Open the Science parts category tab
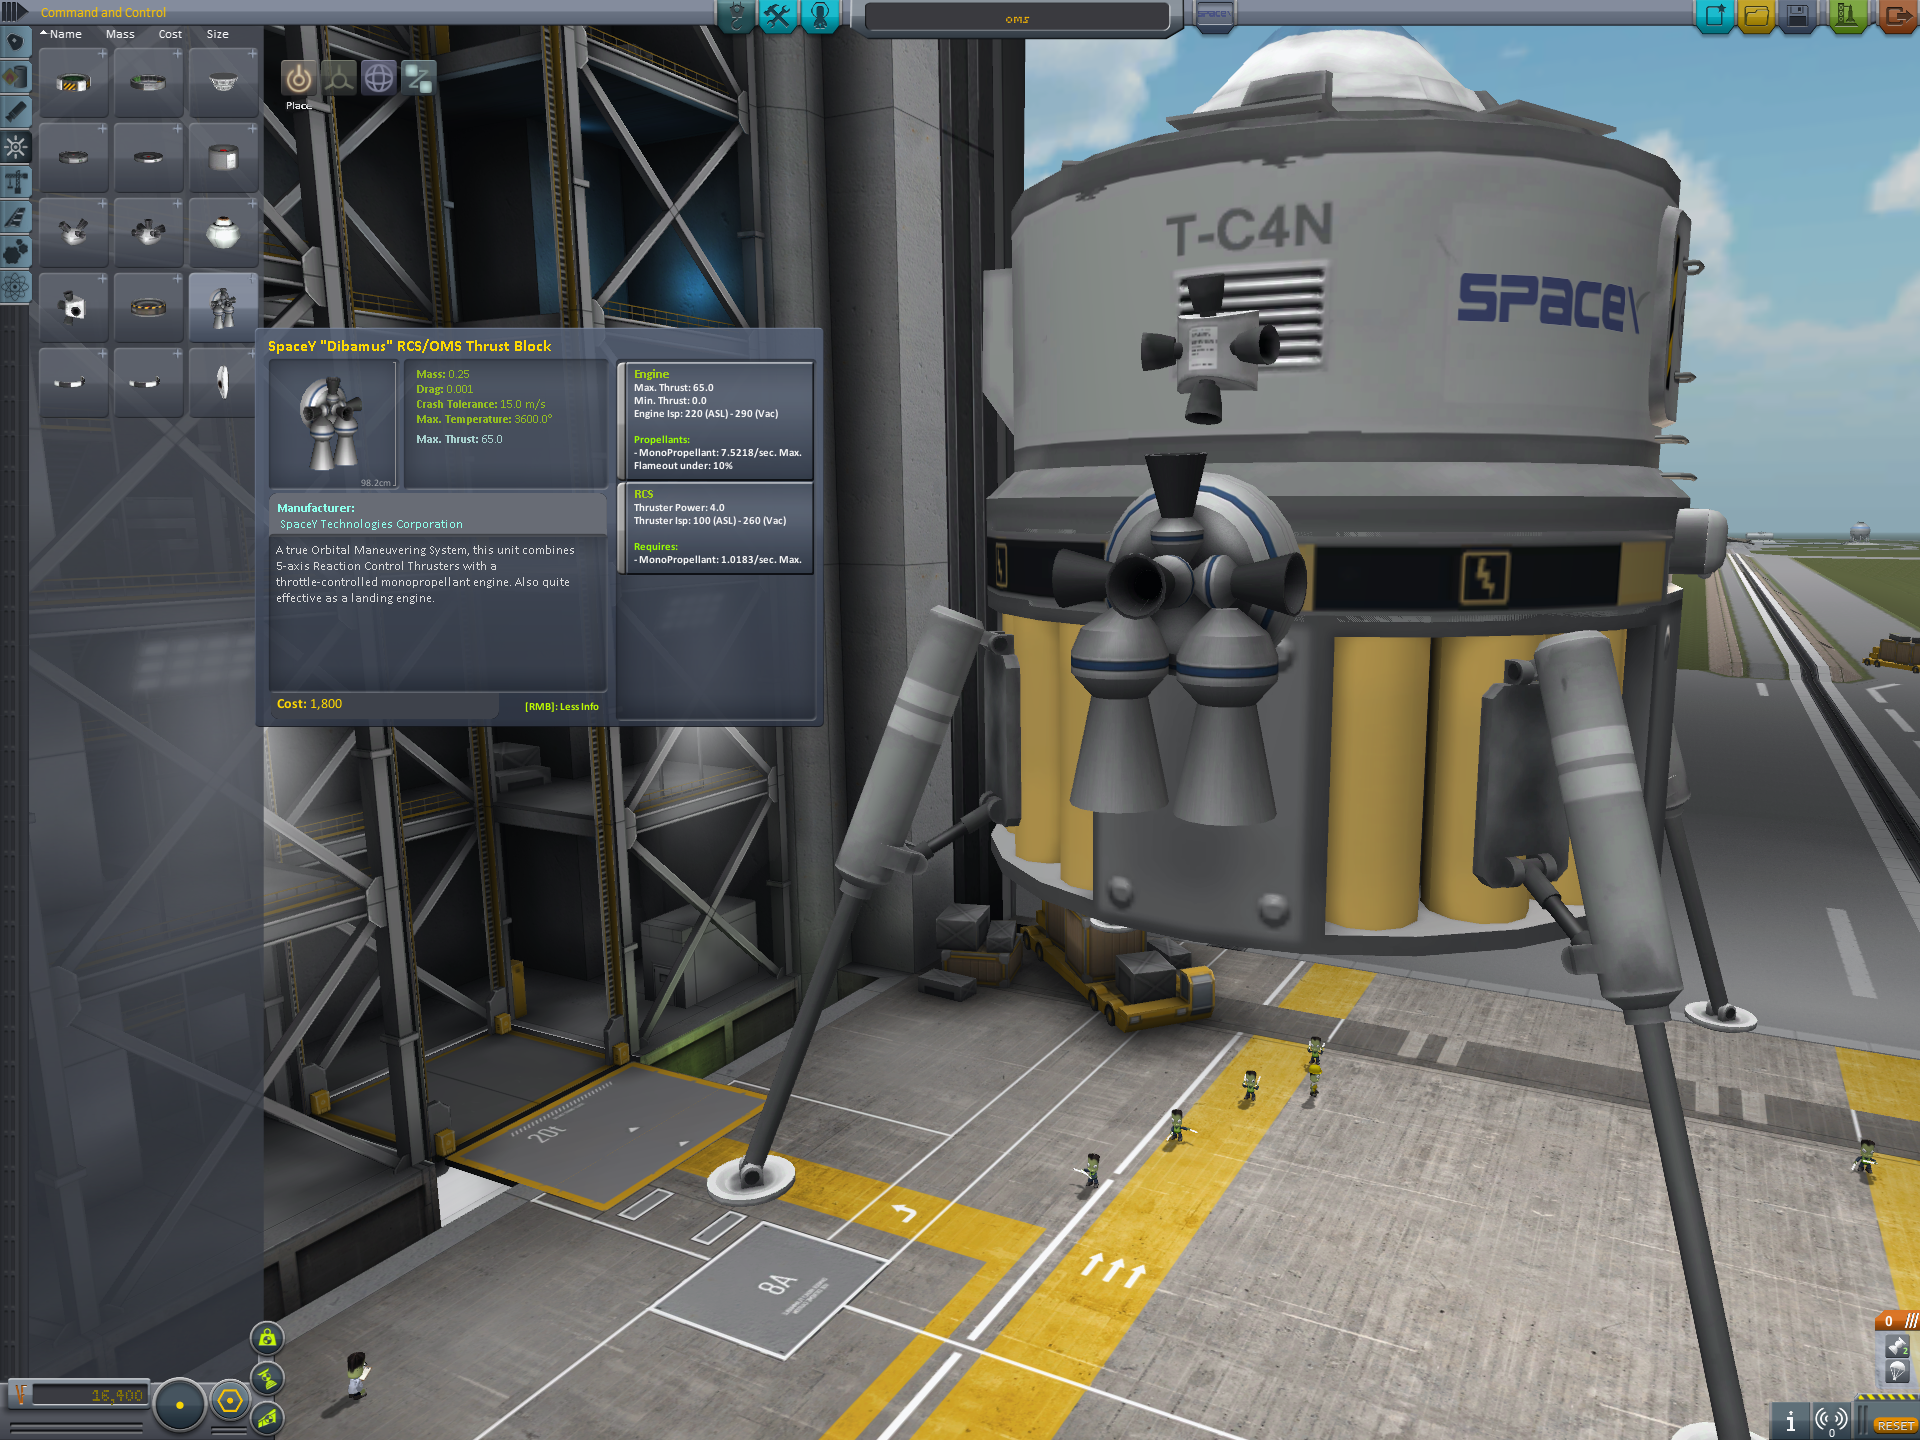The width and height of the screenshot is (1920, 1440). pyautogui.click(x=15, y=288)
